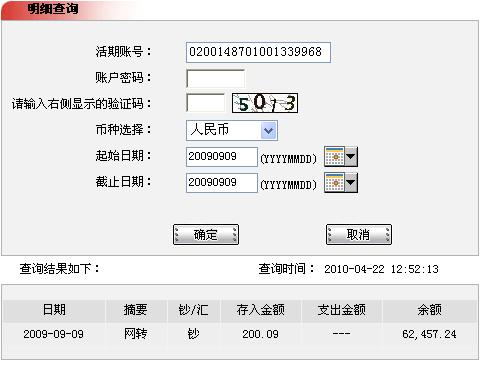Focus the 起始日期 date field
The image size is (480, 366).
[222, 156]
